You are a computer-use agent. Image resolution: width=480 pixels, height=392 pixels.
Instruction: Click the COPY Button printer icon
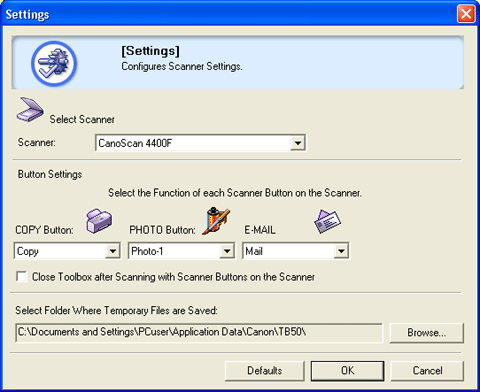pyautogui.click(x=99, y=221)
